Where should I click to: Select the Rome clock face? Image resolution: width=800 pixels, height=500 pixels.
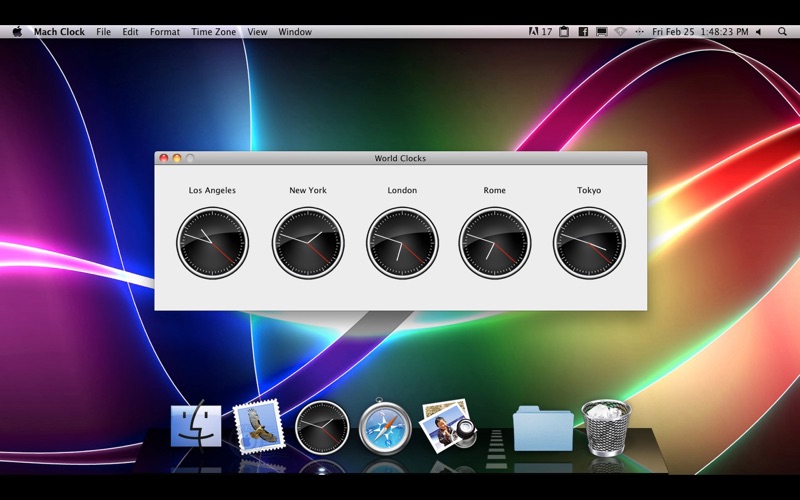(x=495, y=243)
